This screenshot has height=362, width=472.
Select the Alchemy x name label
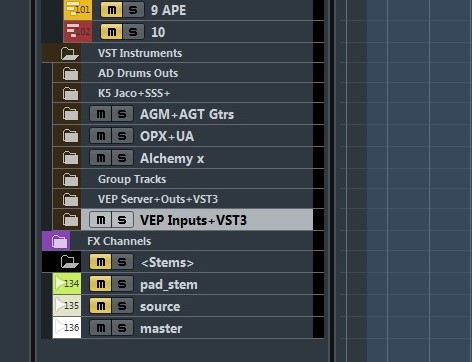[x=172, y=159]
